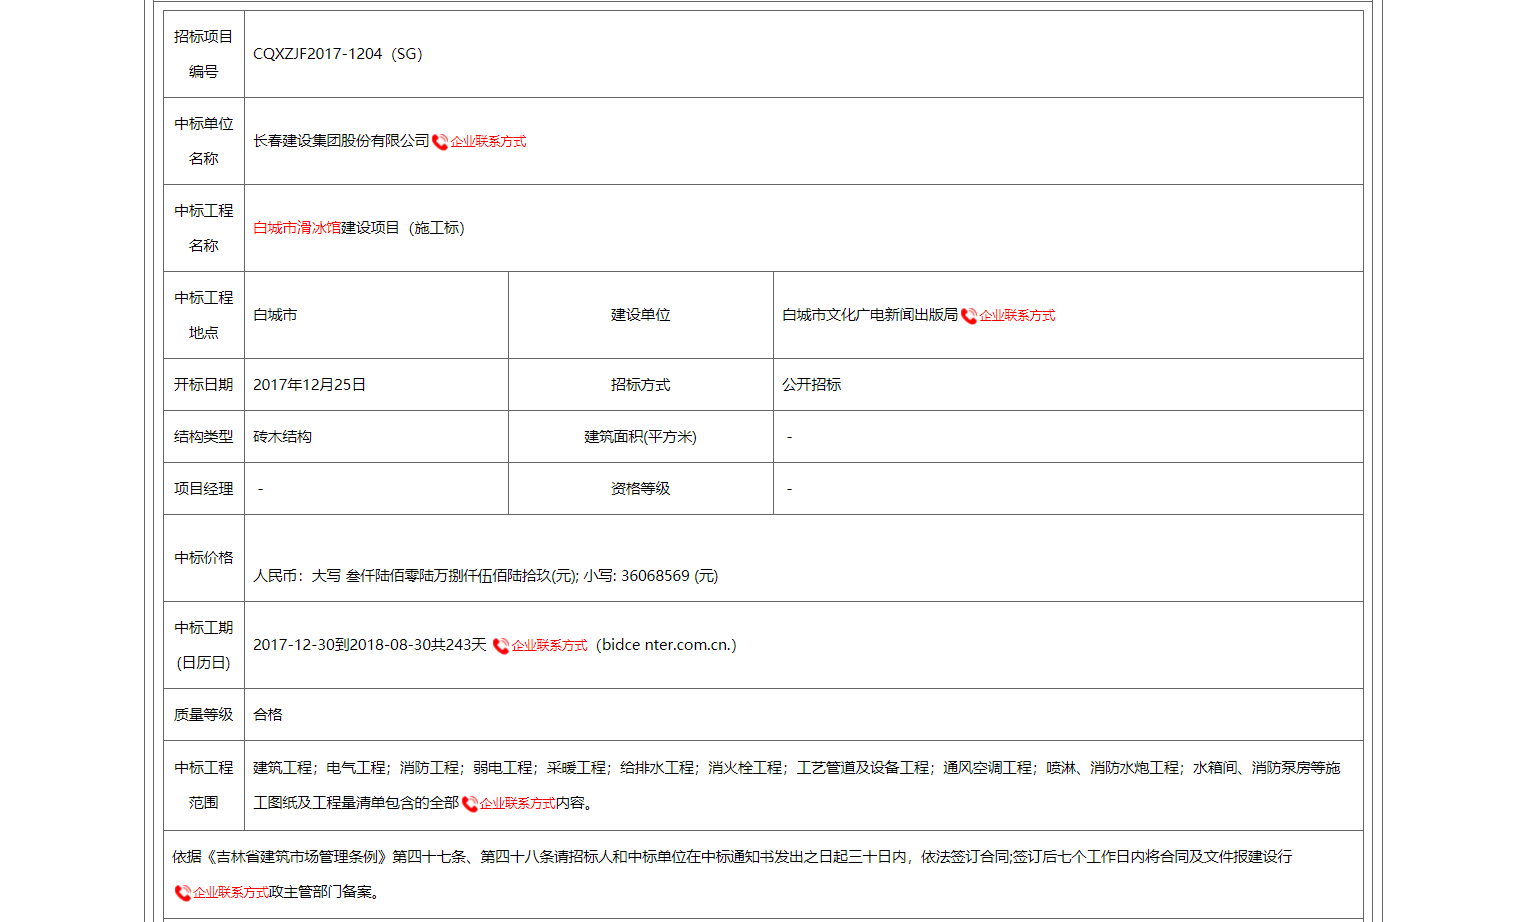This screenshot has width=1525, height=922.
Task: Open 企业联系方式 link after 白城市文化广电新闻出版局
Action: click(1017, 316)
